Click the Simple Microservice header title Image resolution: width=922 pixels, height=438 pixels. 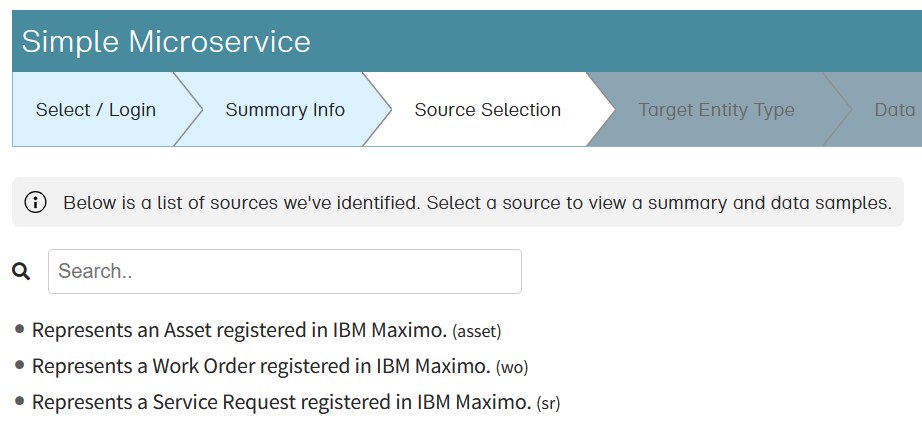[166, 41]
